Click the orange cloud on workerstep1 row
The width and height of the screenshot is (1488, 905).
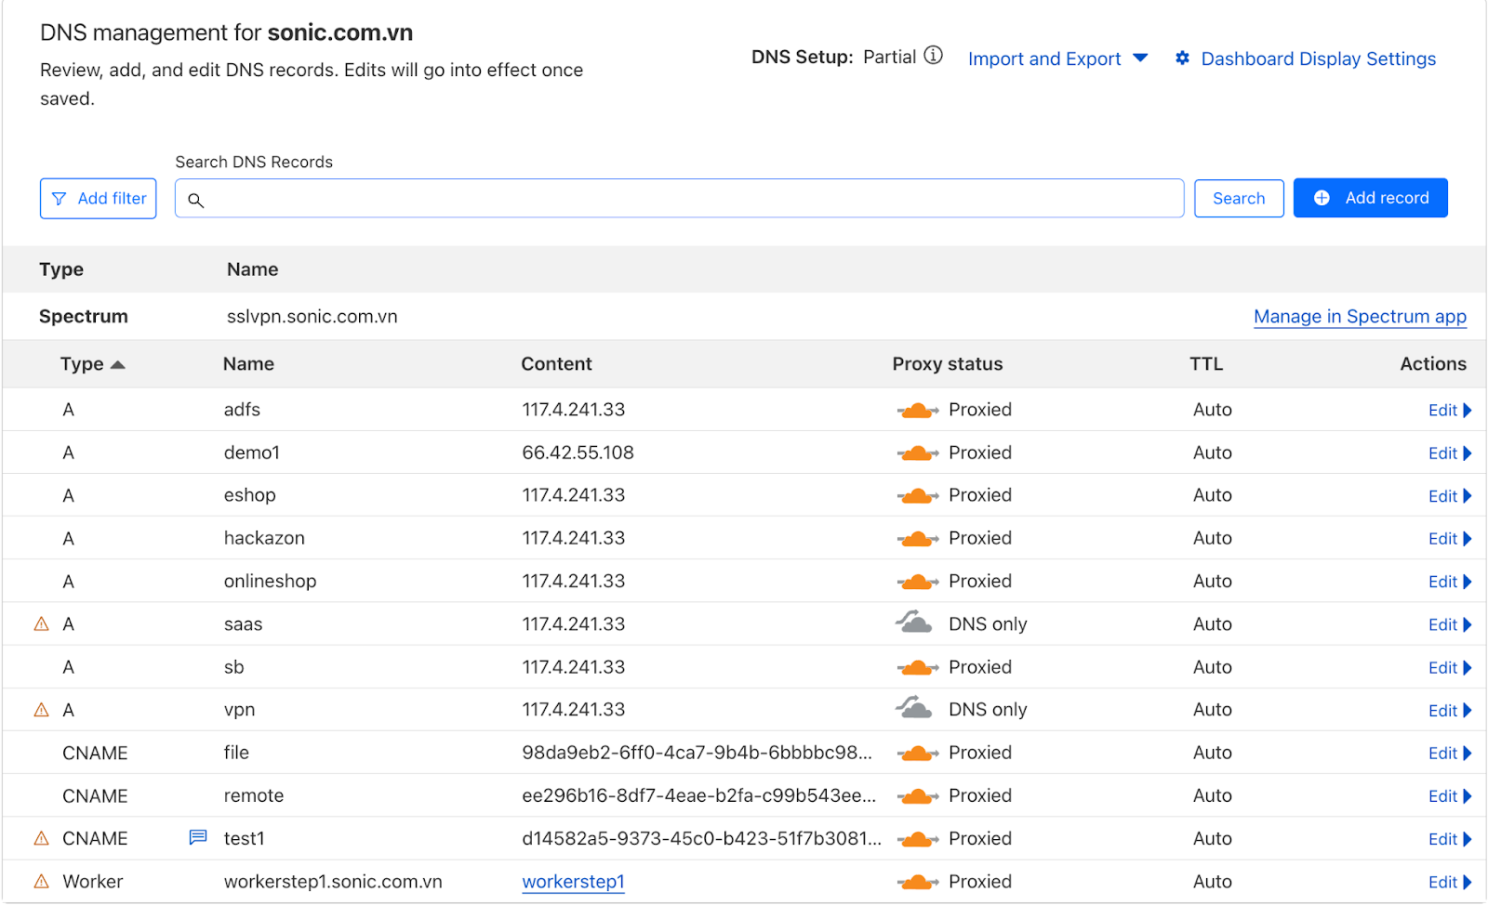tap(917, 882)
